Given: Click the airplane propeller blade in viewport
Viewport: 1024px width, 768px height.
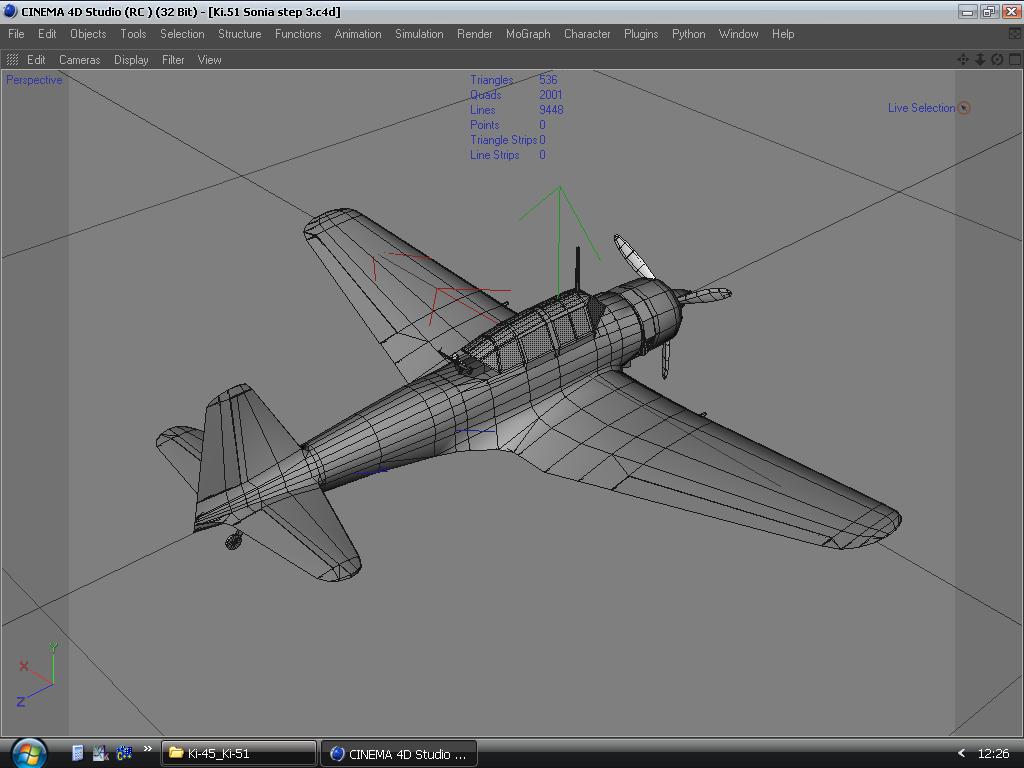Looking at the screenshot, I should coord(634,256).
